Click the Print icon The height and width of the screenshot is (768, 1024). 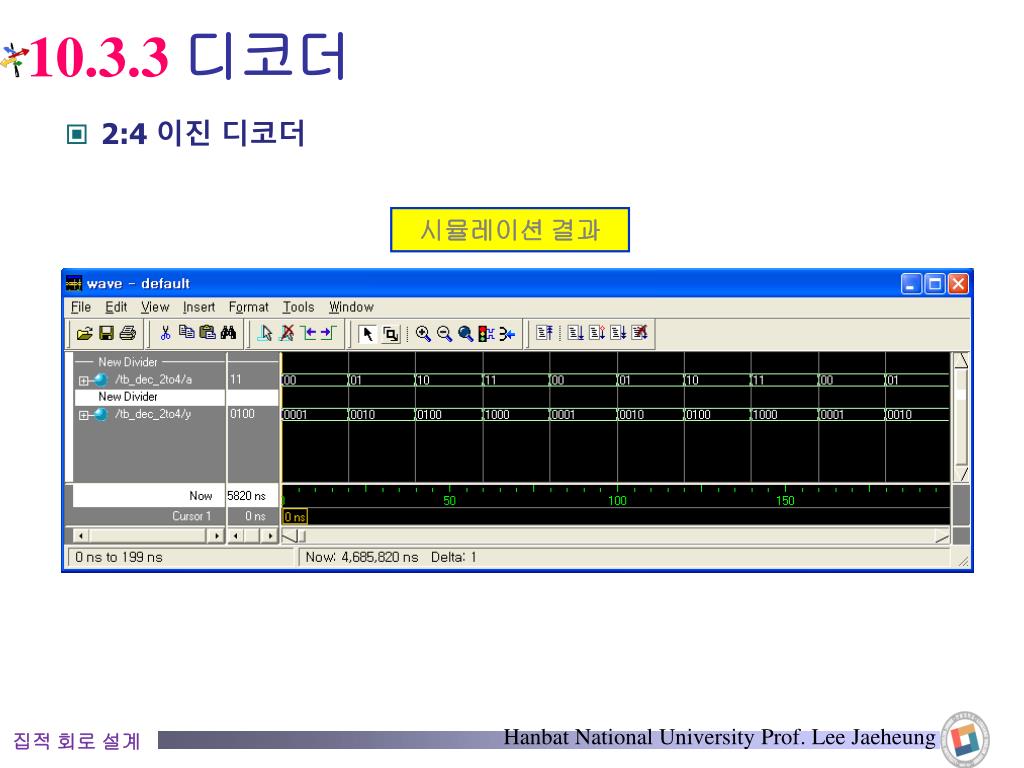127,334
